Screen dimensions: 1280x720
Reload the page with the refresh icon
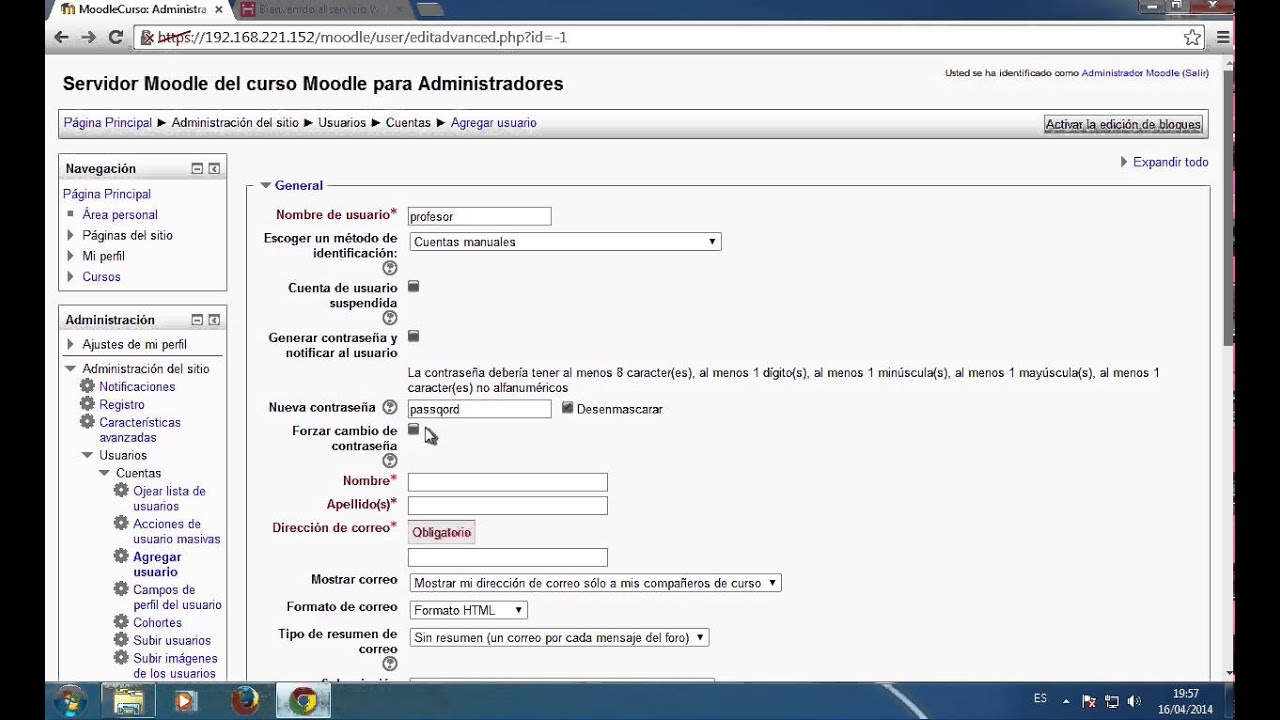point(116,37)
